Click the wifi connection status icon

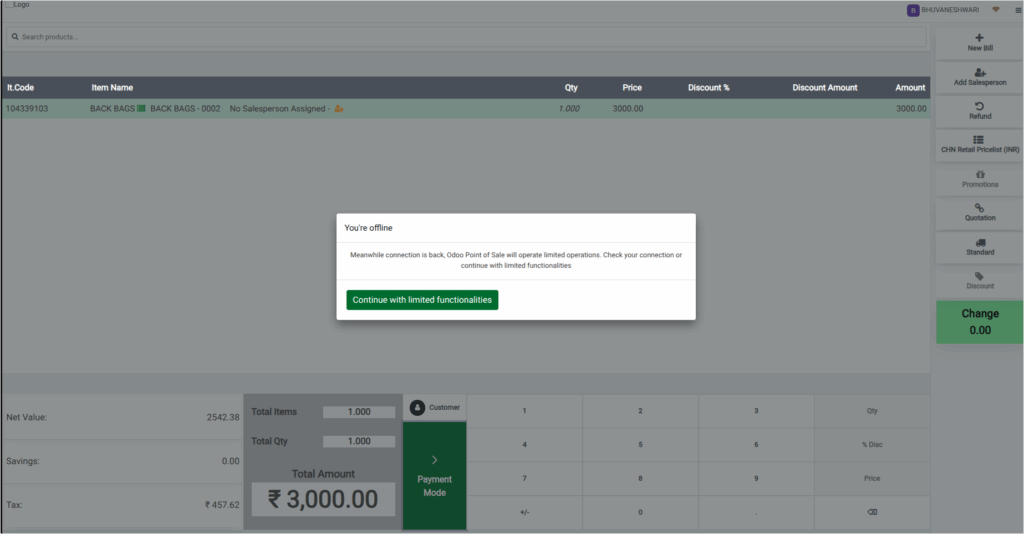(996, 10)
